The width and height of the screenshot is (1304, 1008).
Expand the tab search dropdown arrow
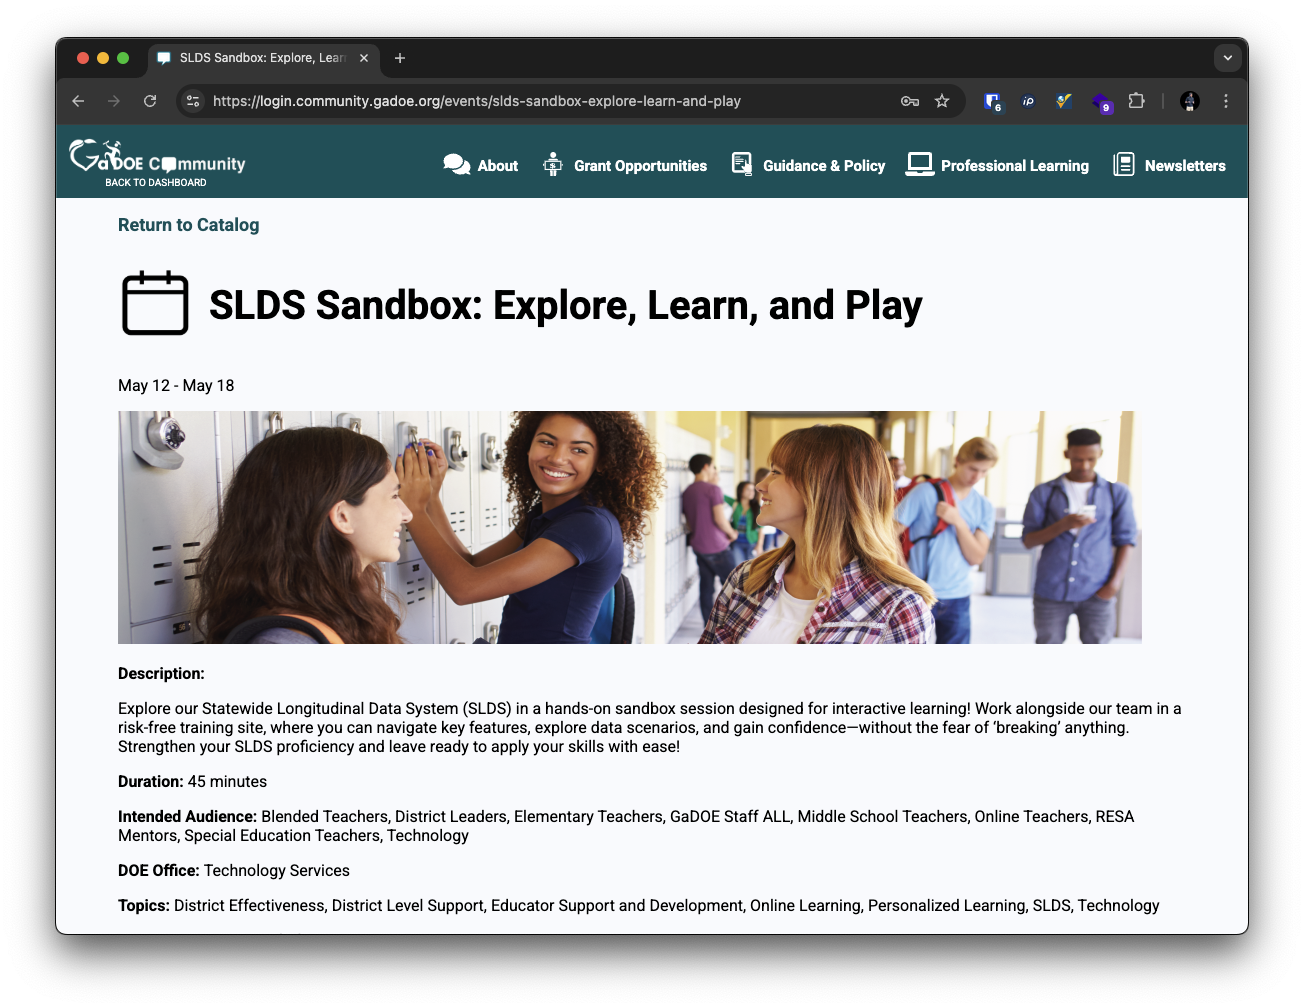1227,58
